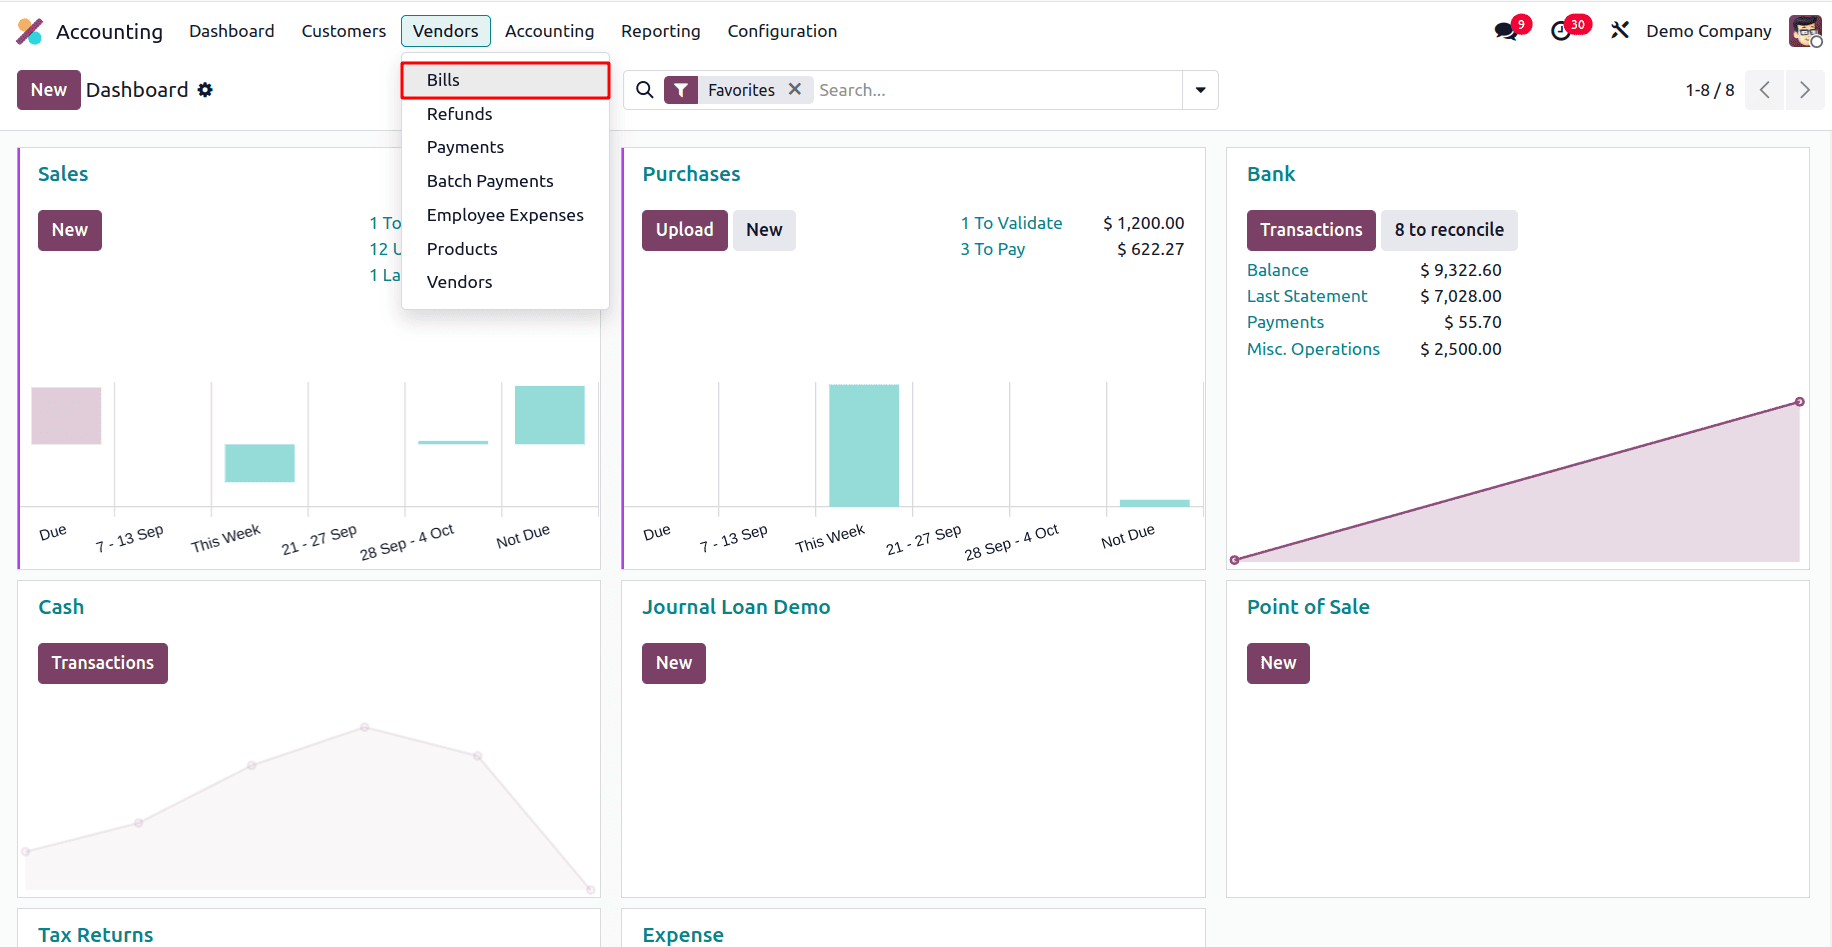The width and height of the screenshot is (1832, 947).
Task: Collapse the open Vendors menu
Action: click(445, 31)
